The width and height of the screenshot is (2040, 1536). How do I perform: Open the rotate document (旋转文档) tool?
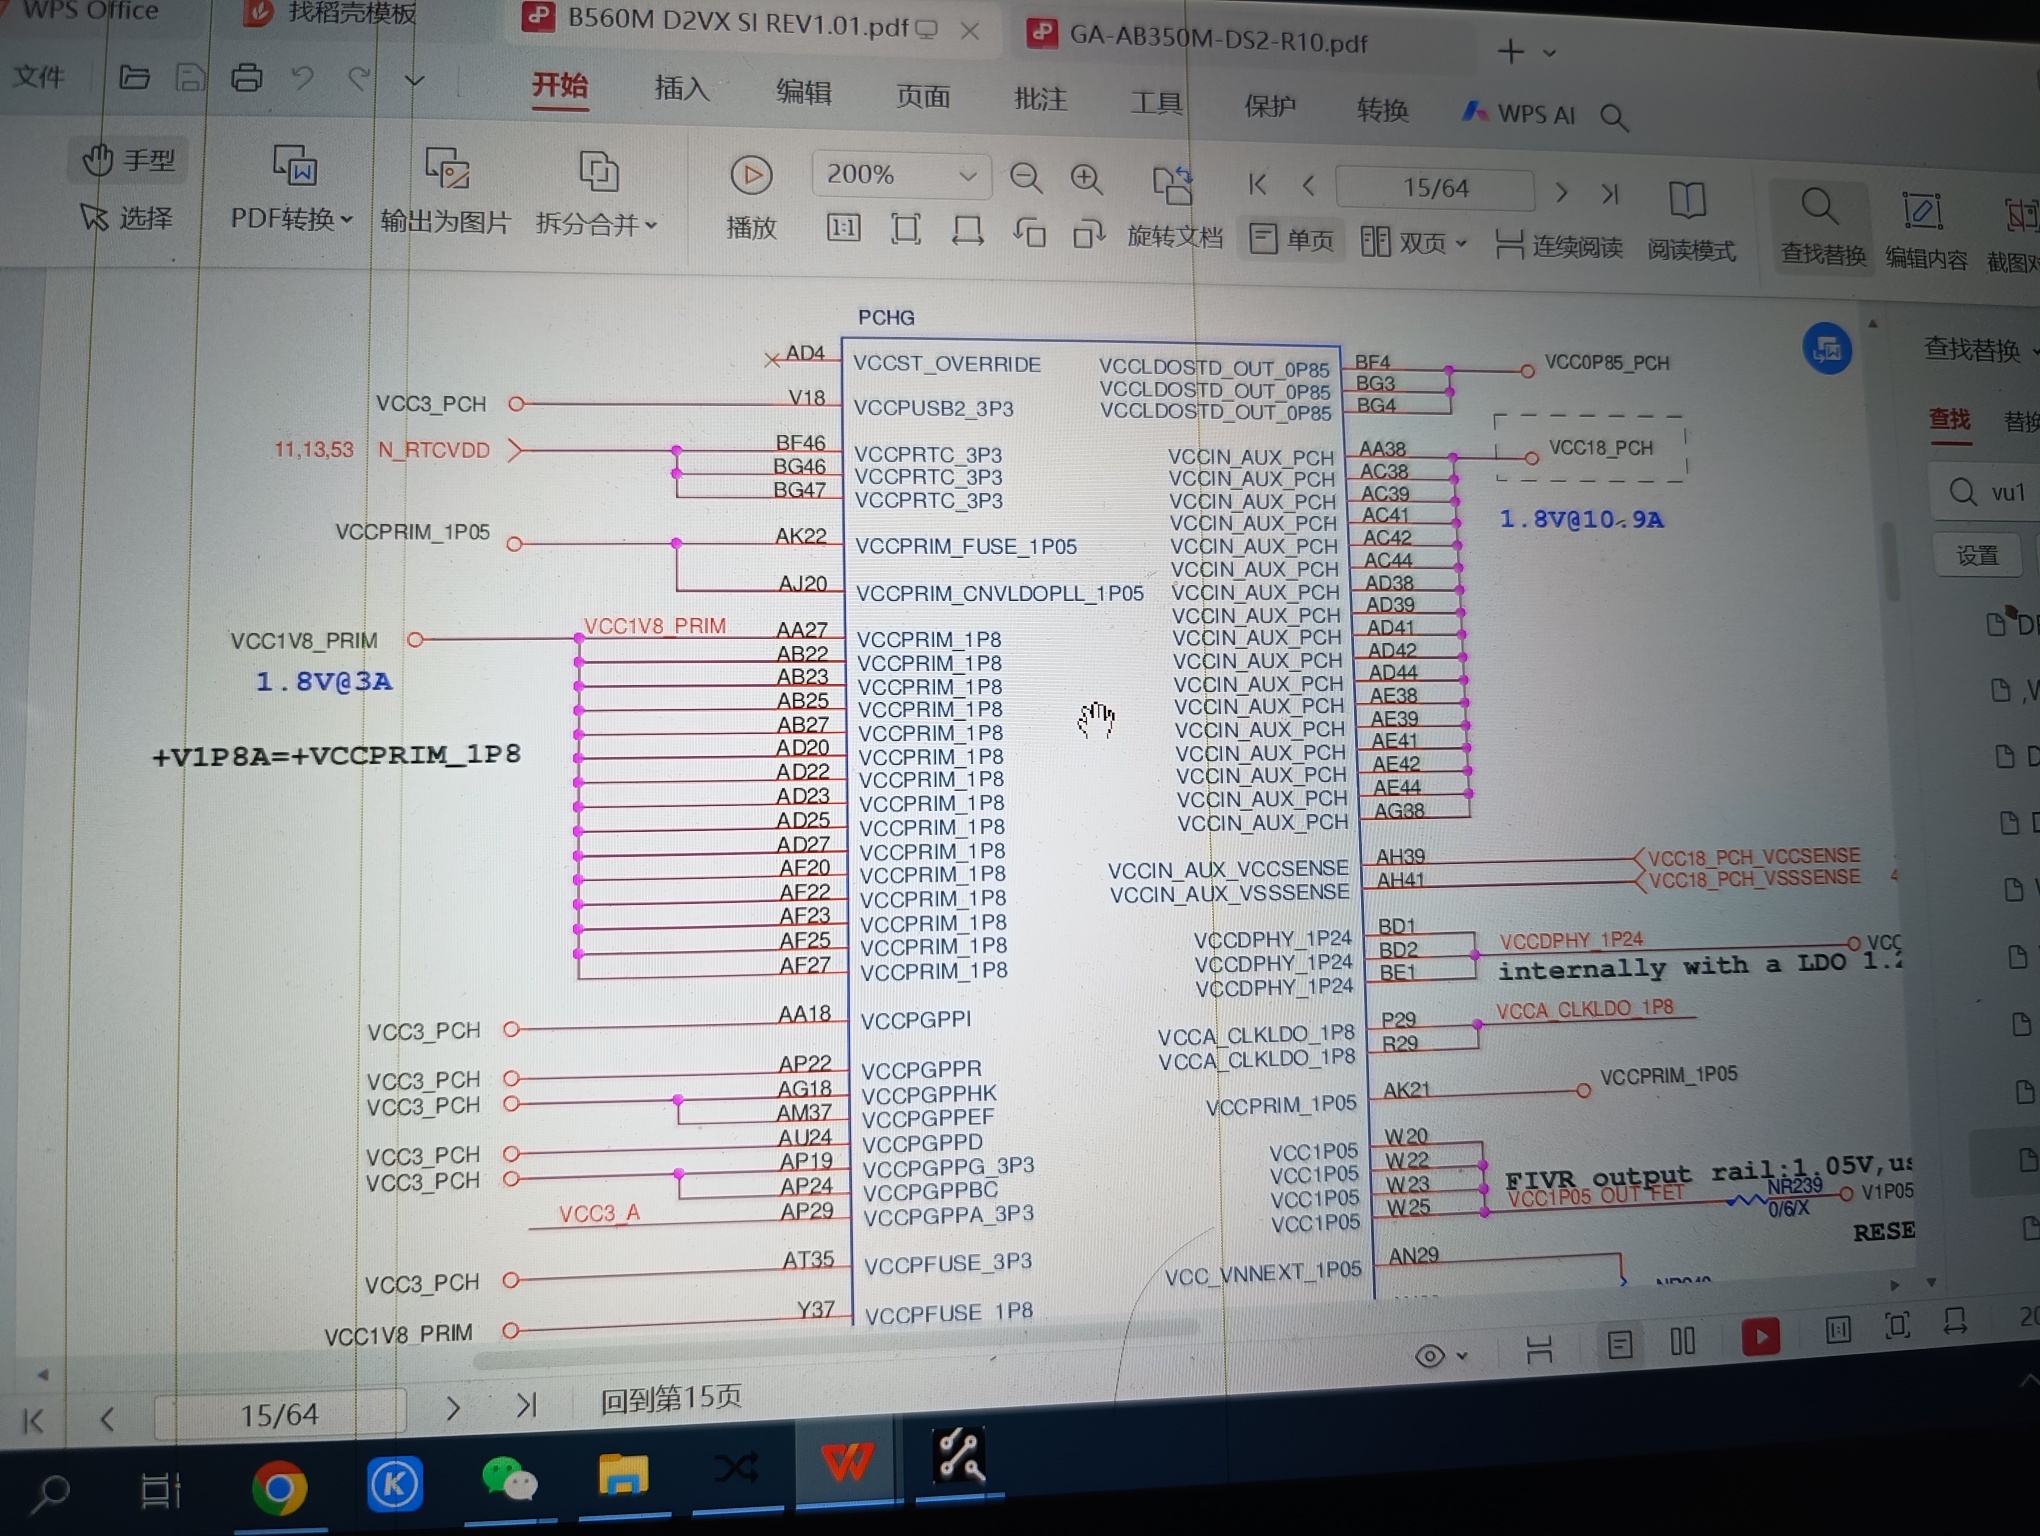pos(1174,208)
